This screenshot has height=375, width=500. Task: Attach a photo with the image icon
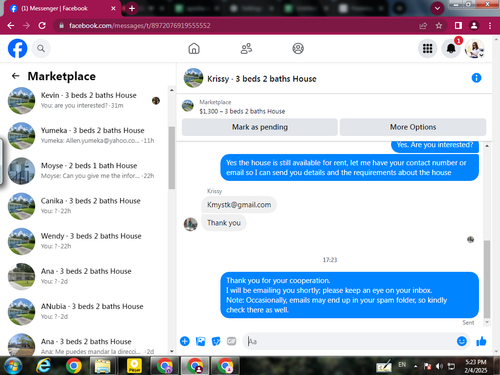200,341
